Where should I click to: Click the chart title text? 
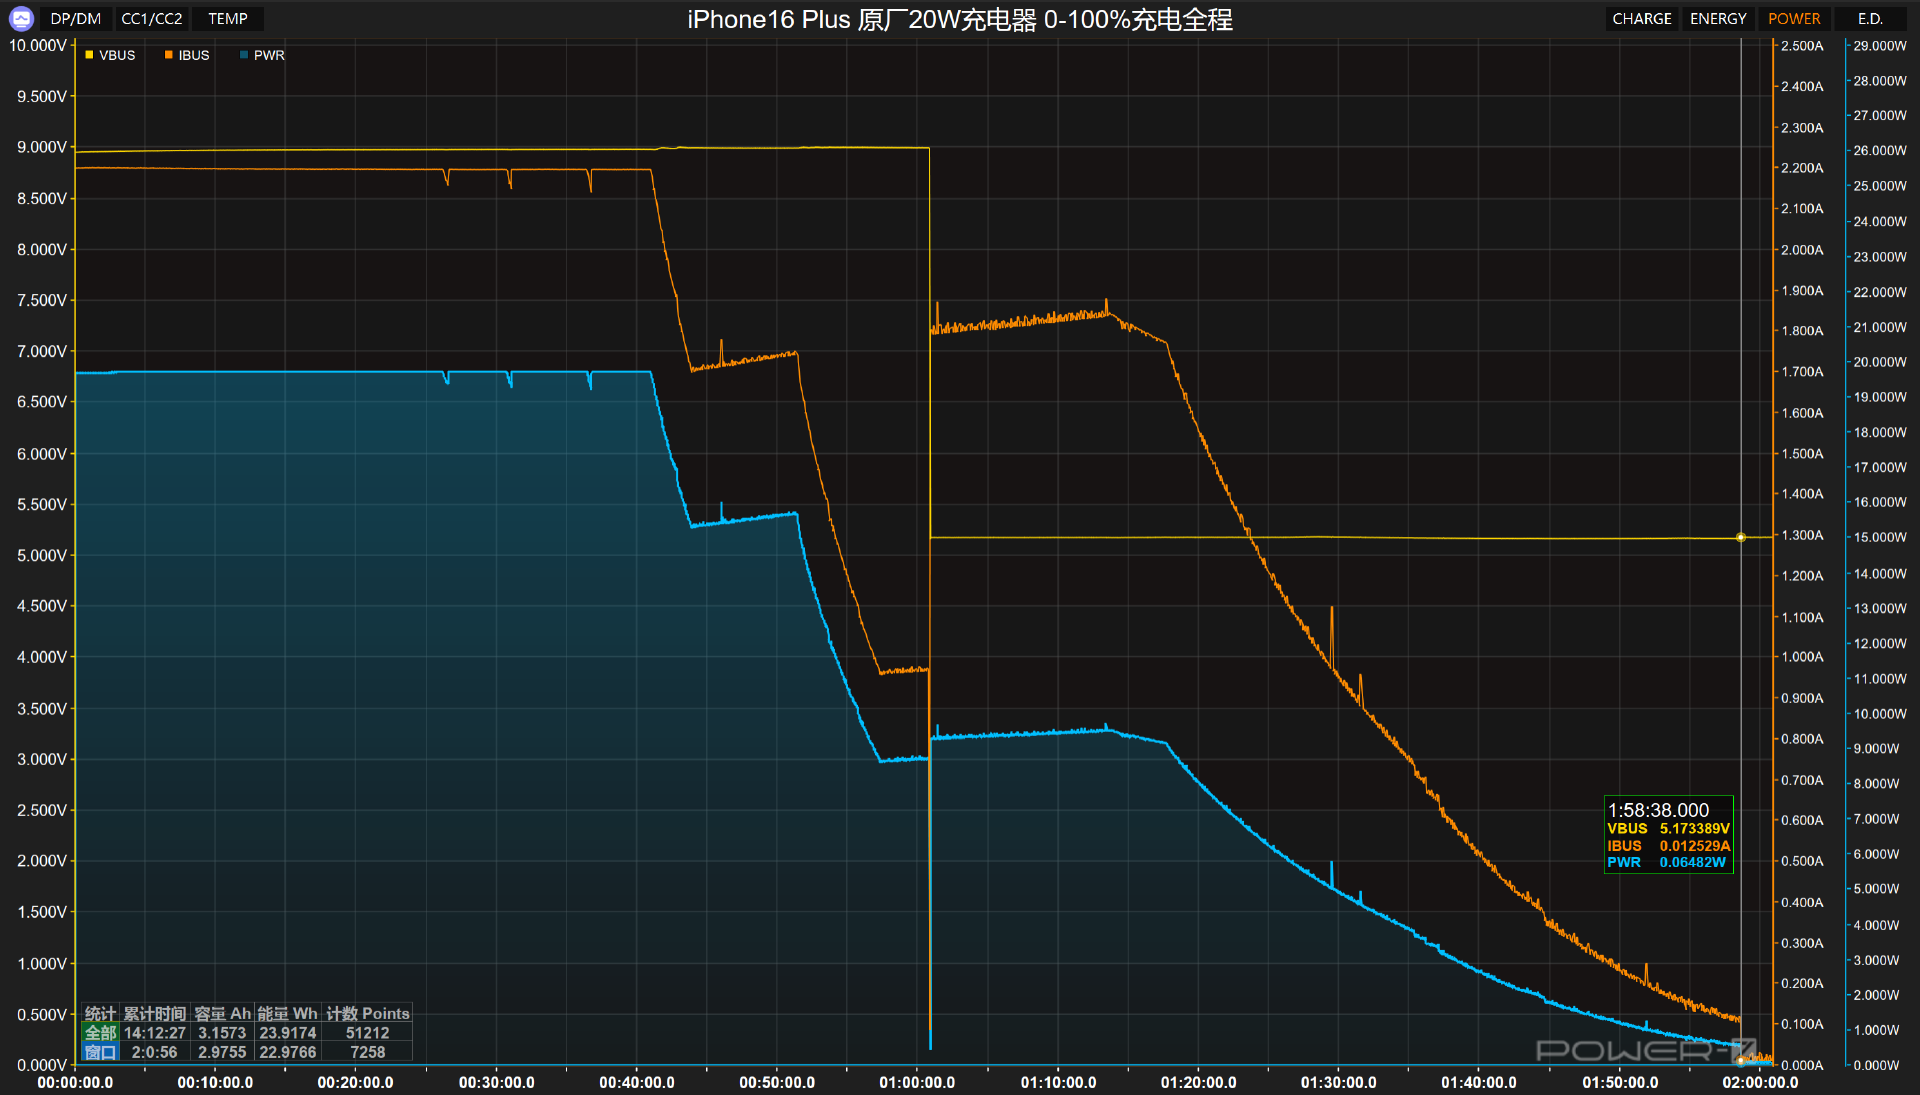pos(960,20)
